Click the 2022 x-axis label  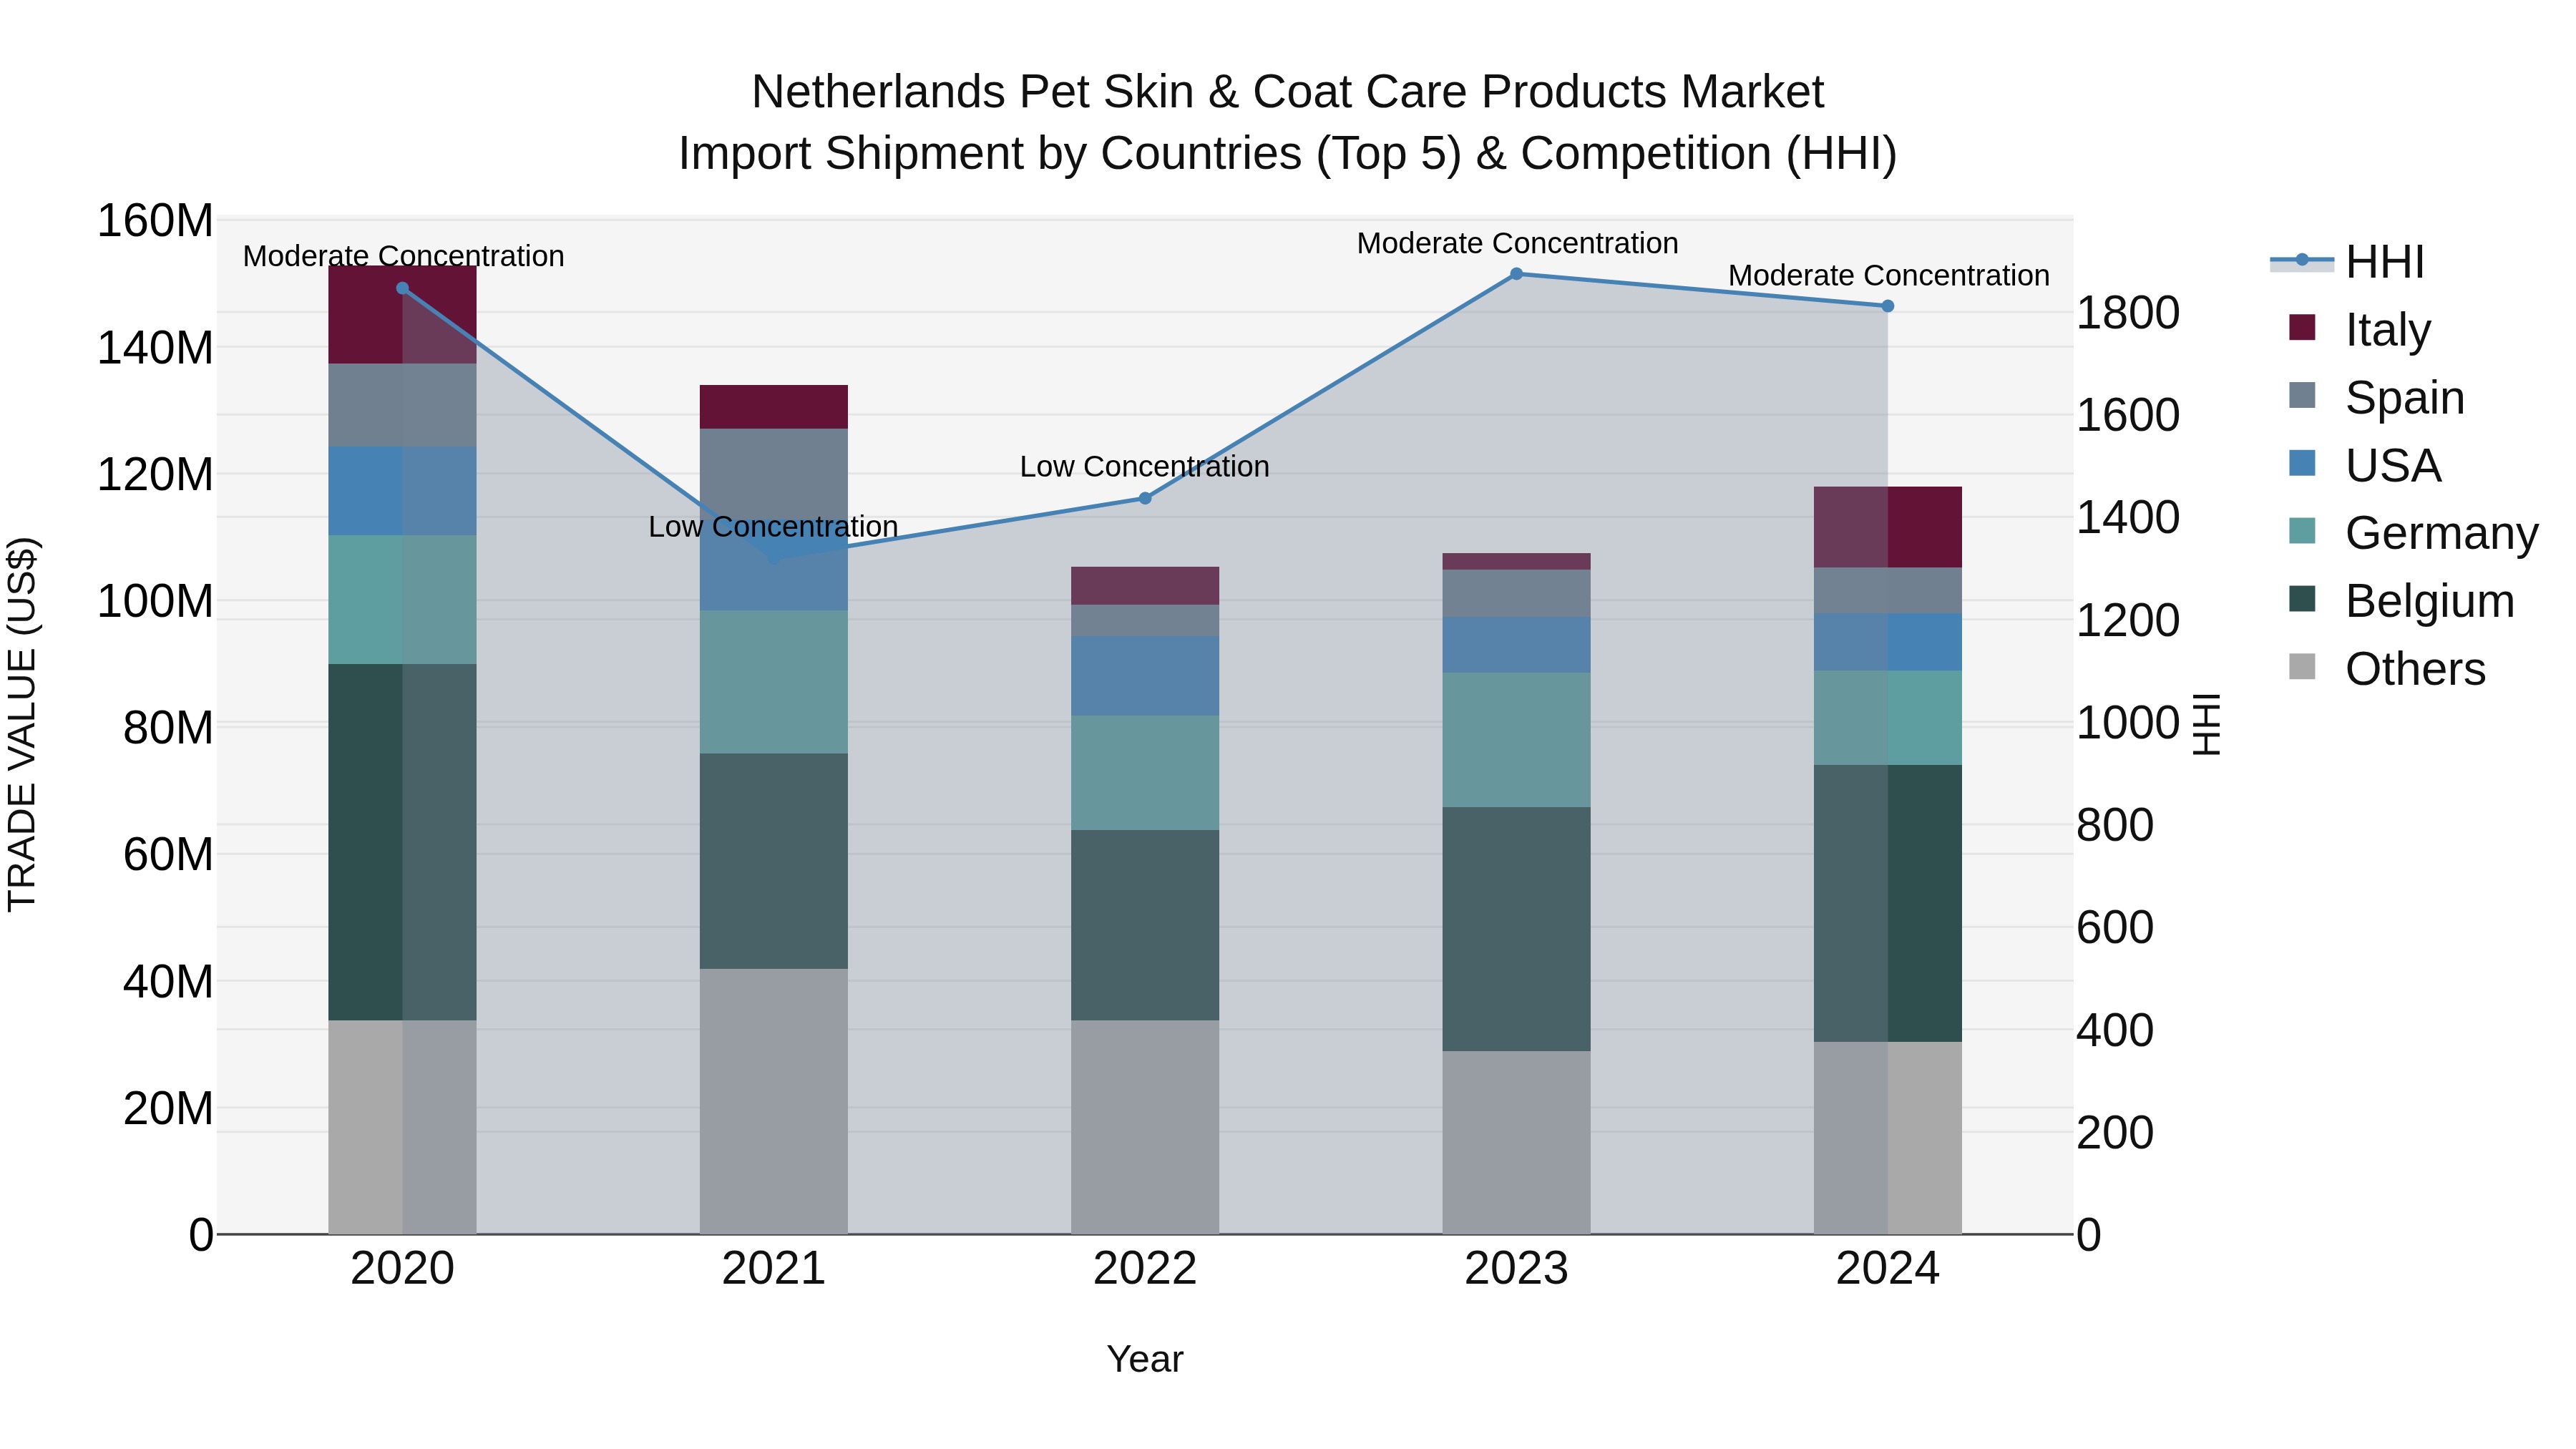pos(1145,1269)
